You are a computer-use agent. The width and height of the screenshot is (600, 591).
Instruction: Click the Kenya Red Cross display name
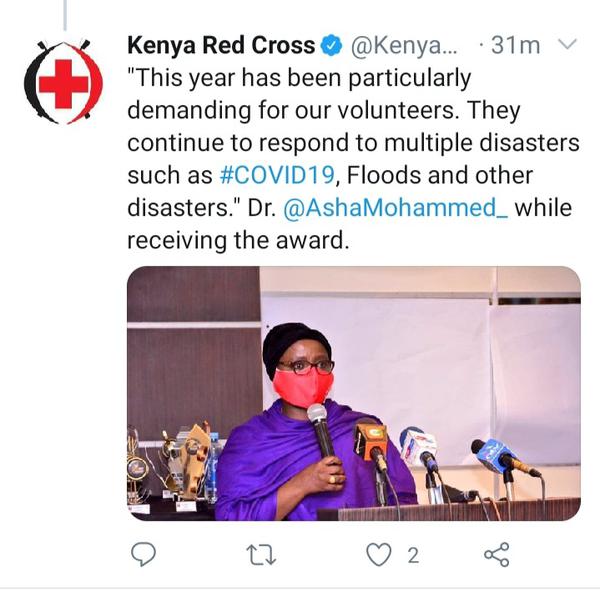(x=220, y=45)
